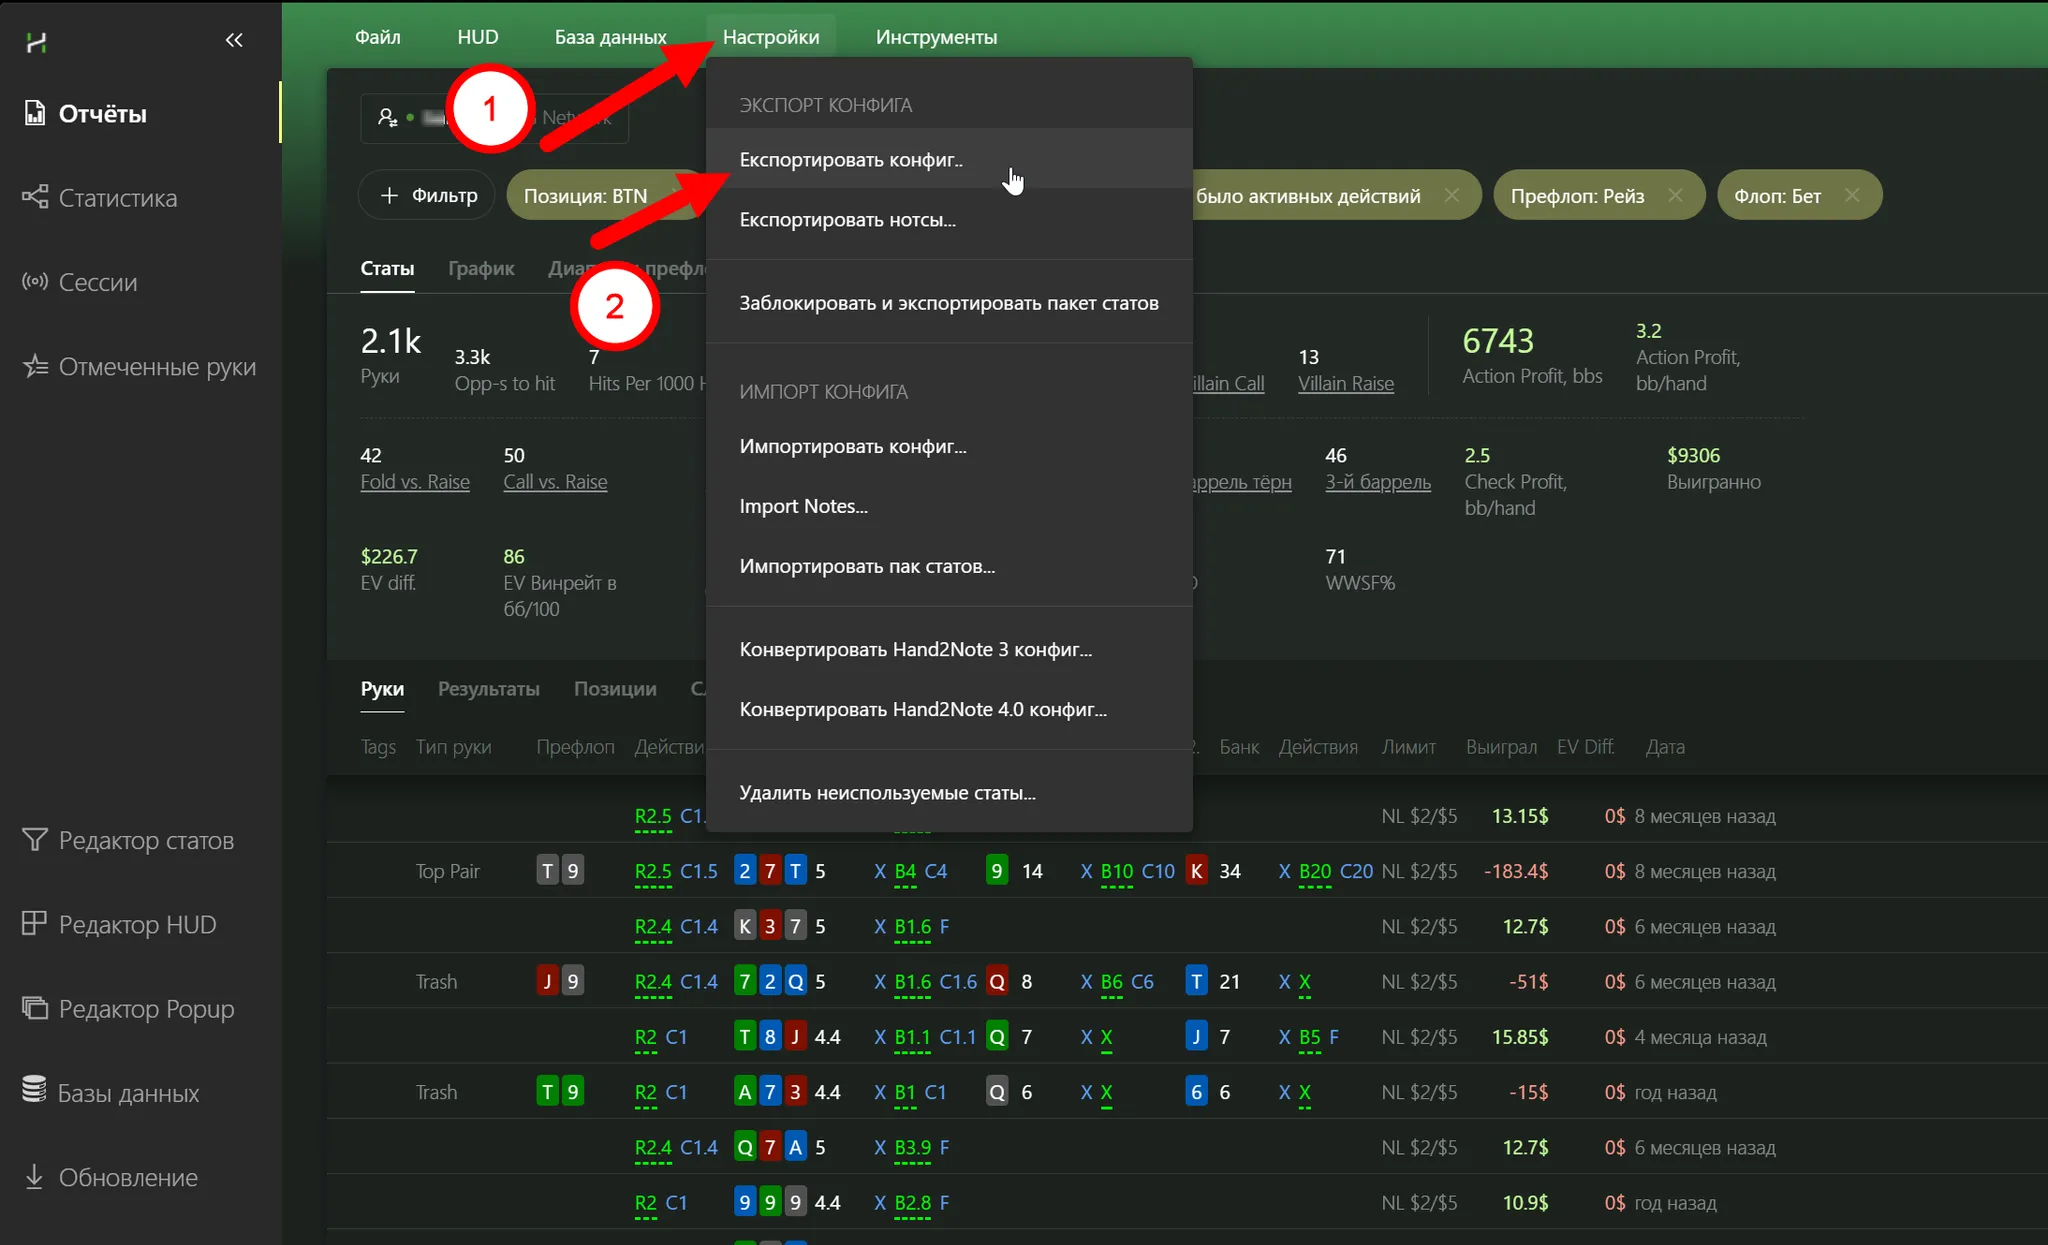Screen dimensions: 2048x1245
Task: Open the Отчёты reports section icon
Action: pos(35,113)
